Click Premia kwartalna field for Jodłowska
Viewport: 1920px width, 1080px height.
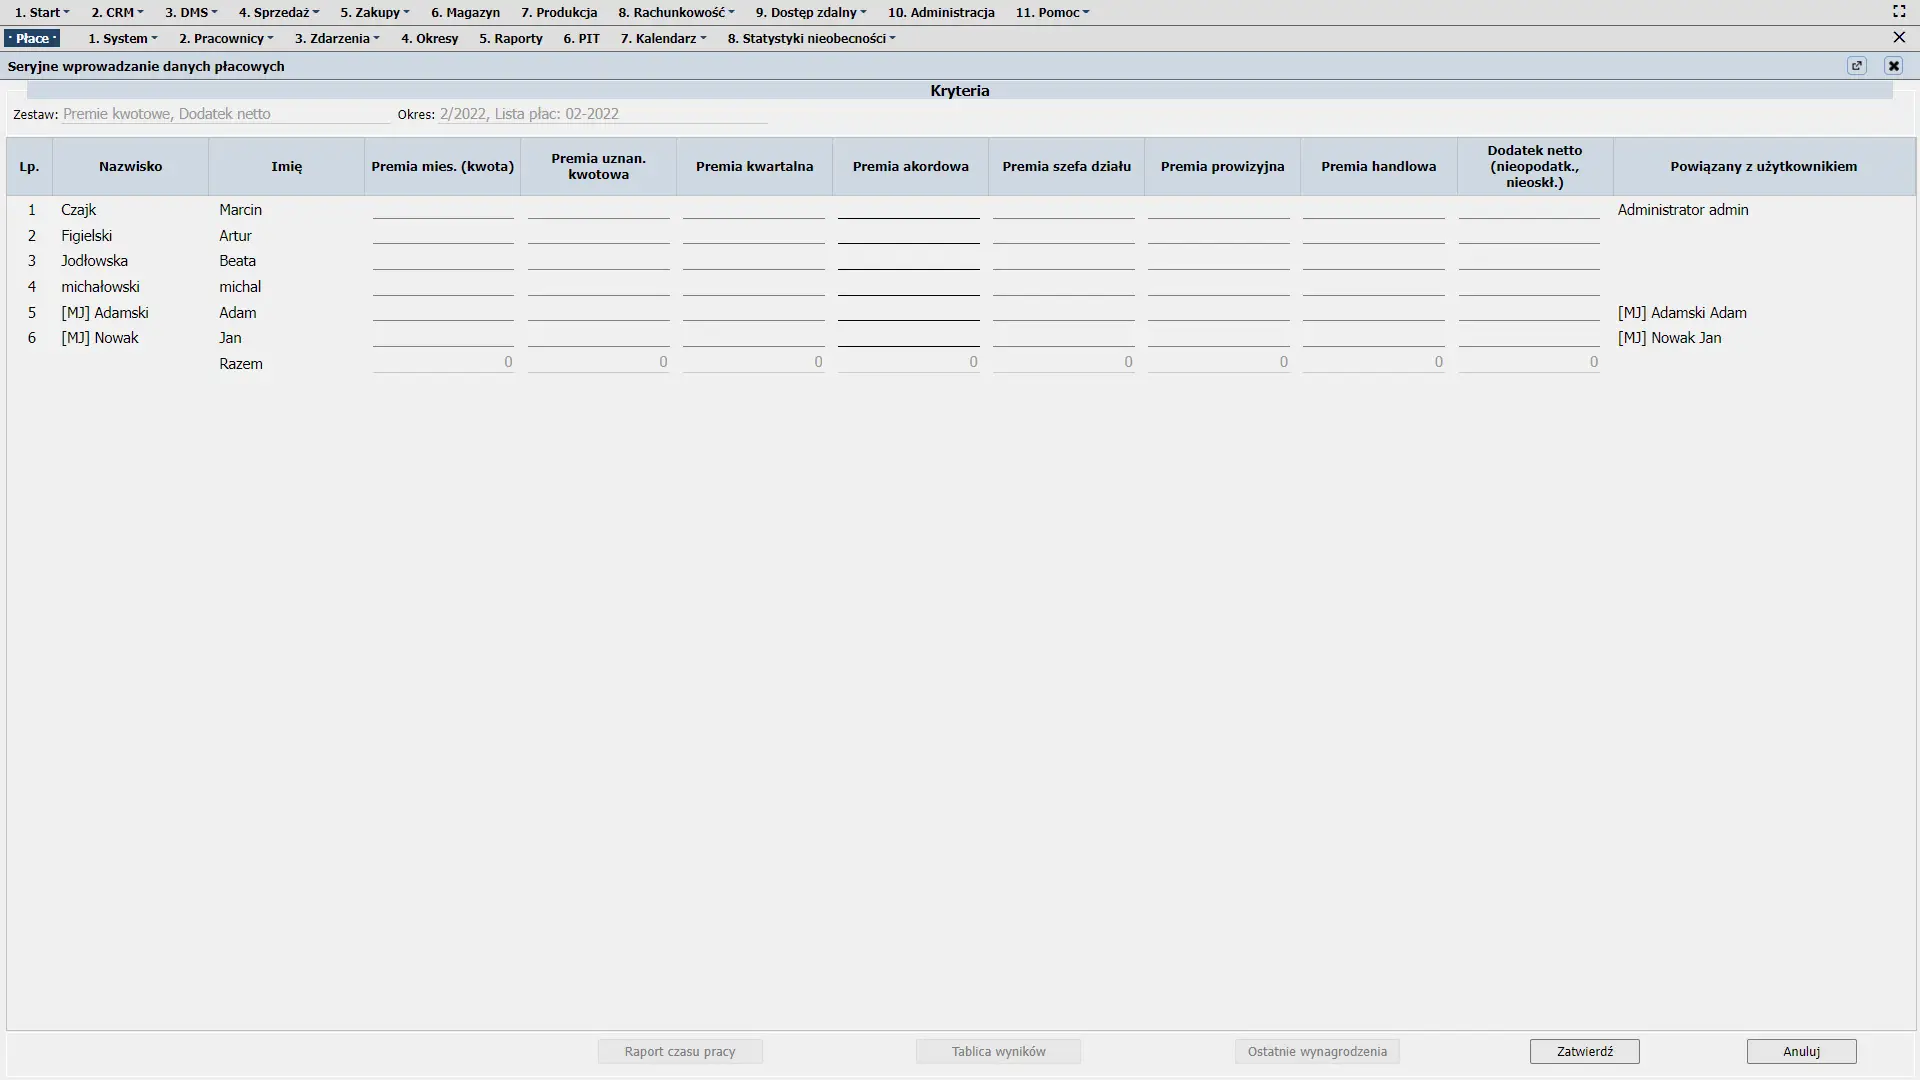(x=754, y=260)
